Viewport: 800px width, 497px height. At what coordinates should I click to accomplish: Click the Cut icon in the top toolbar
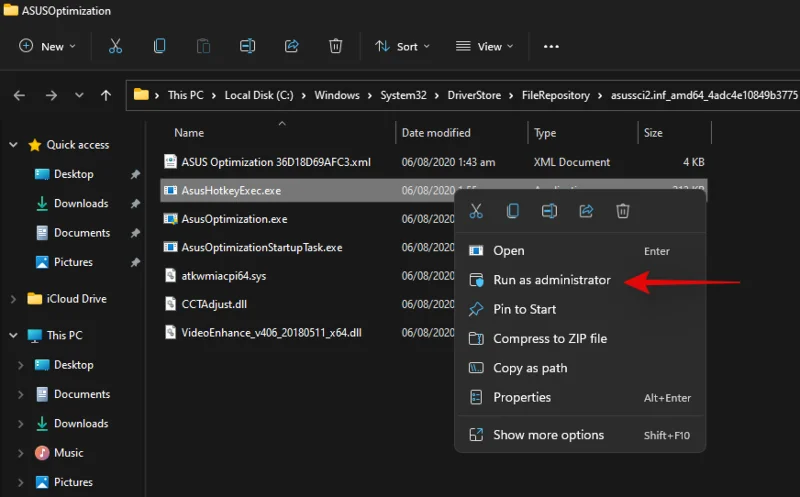click(x=115, y=46)
